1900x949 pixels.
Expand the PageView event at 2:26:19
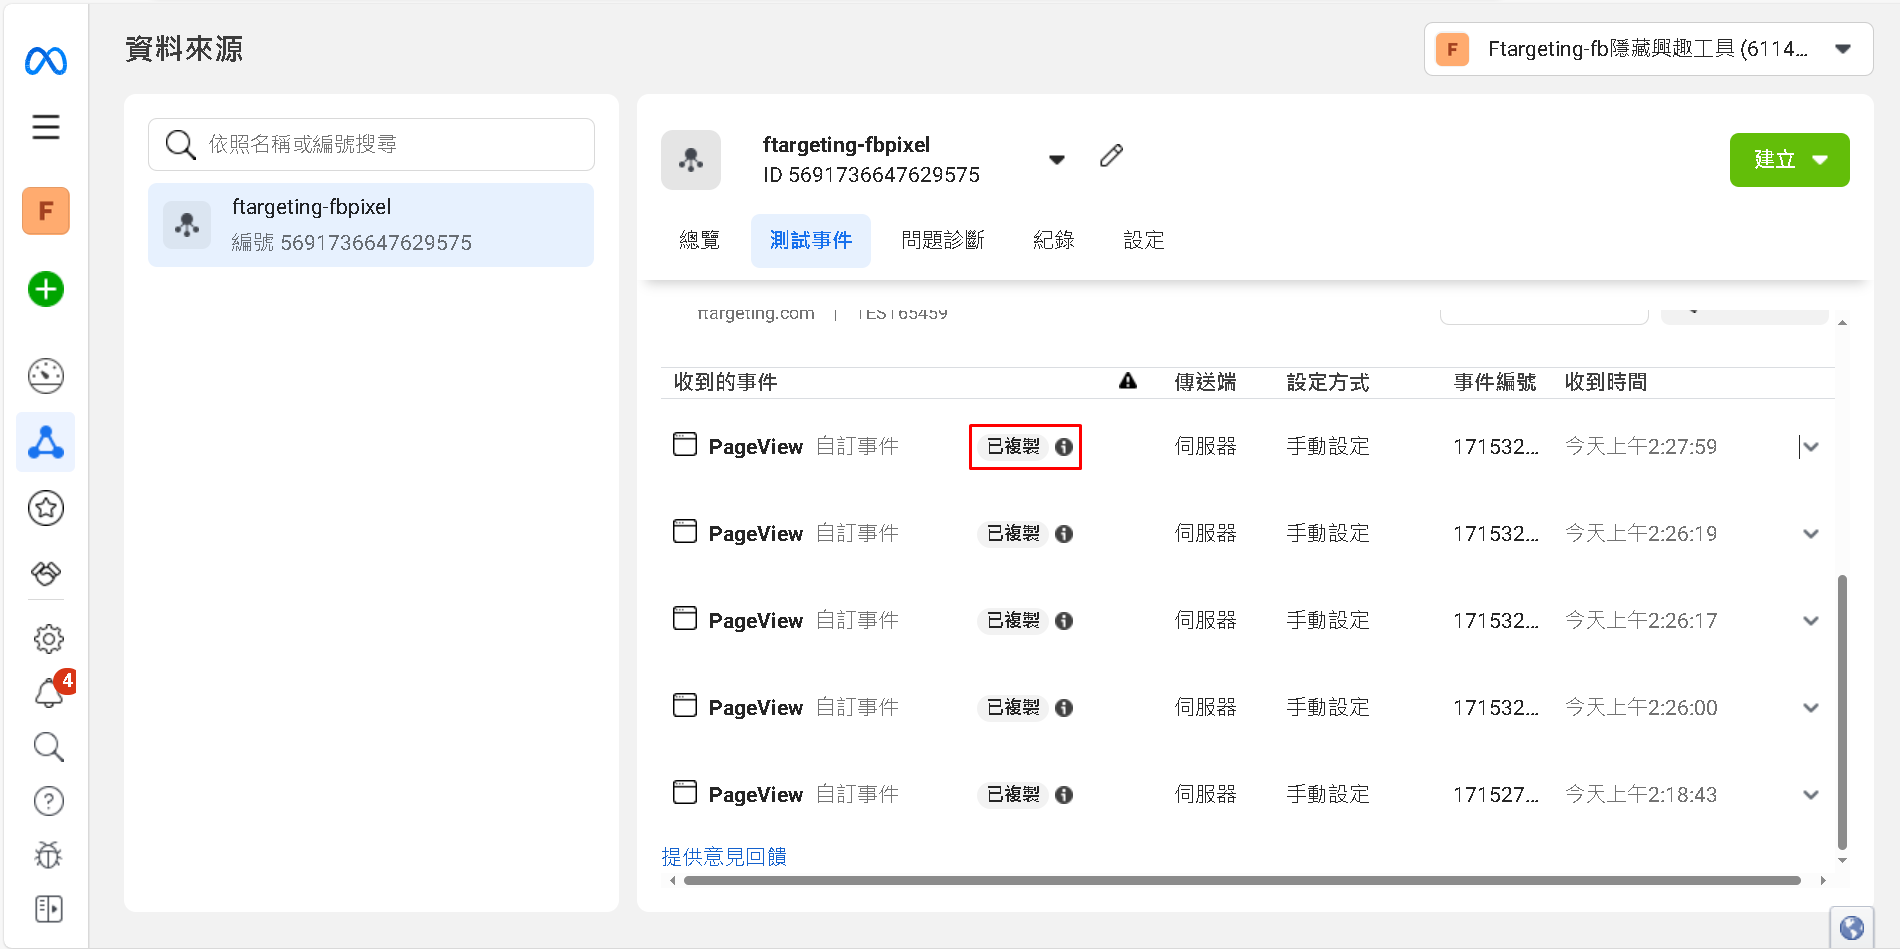tap(1810, 534)
